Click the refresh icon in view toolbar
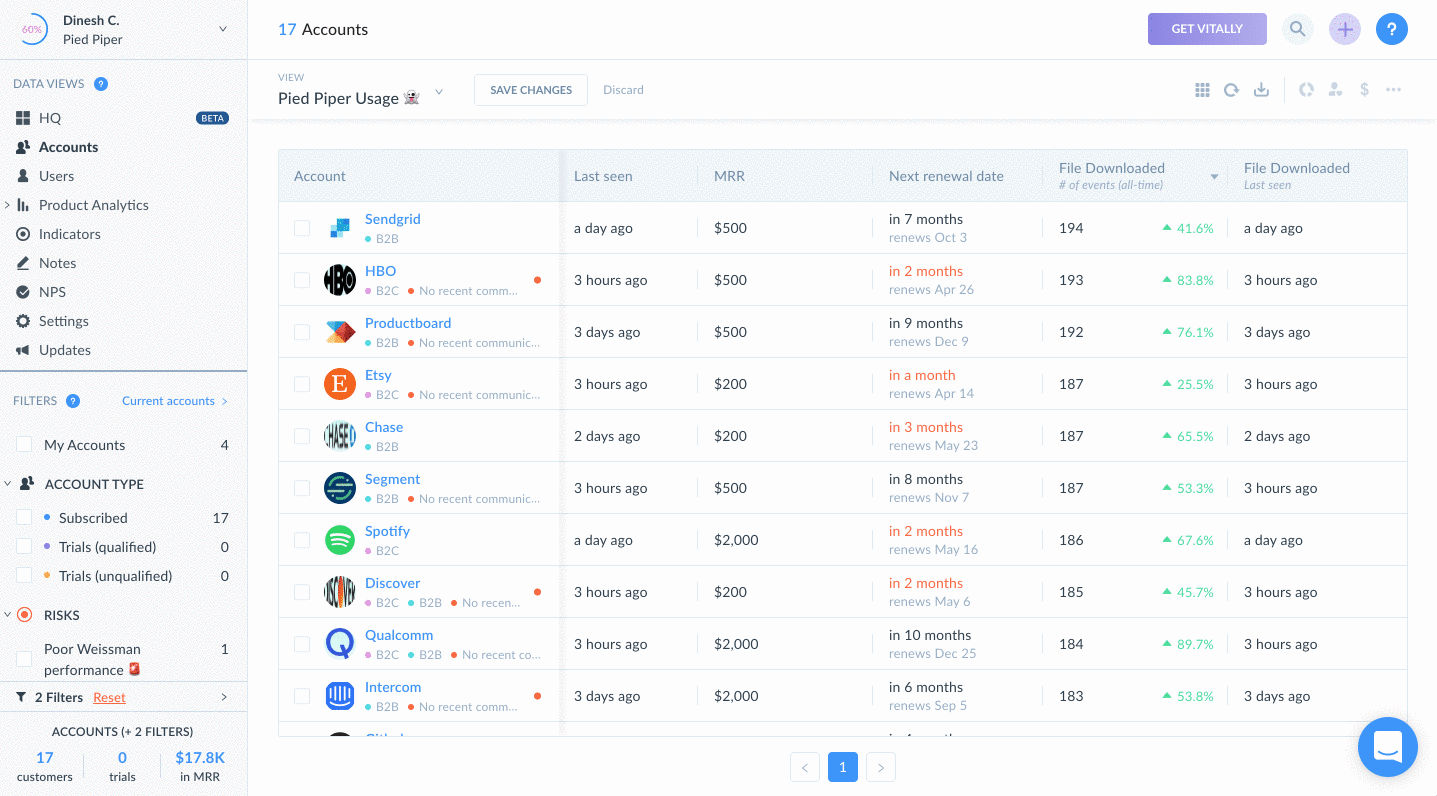The width and height of the screenshot is (1437, 796). (1232, 90)
